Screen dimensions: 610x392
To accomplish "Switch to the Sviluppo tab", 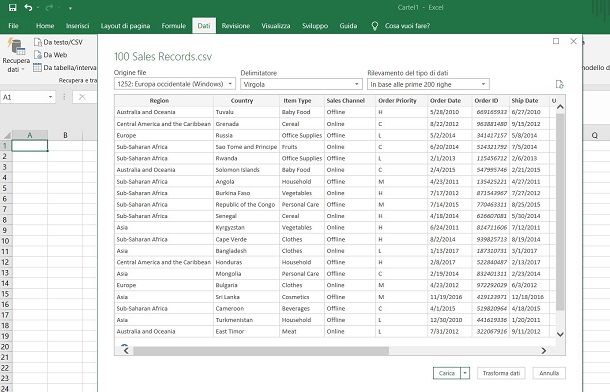I will click(315, 26).
